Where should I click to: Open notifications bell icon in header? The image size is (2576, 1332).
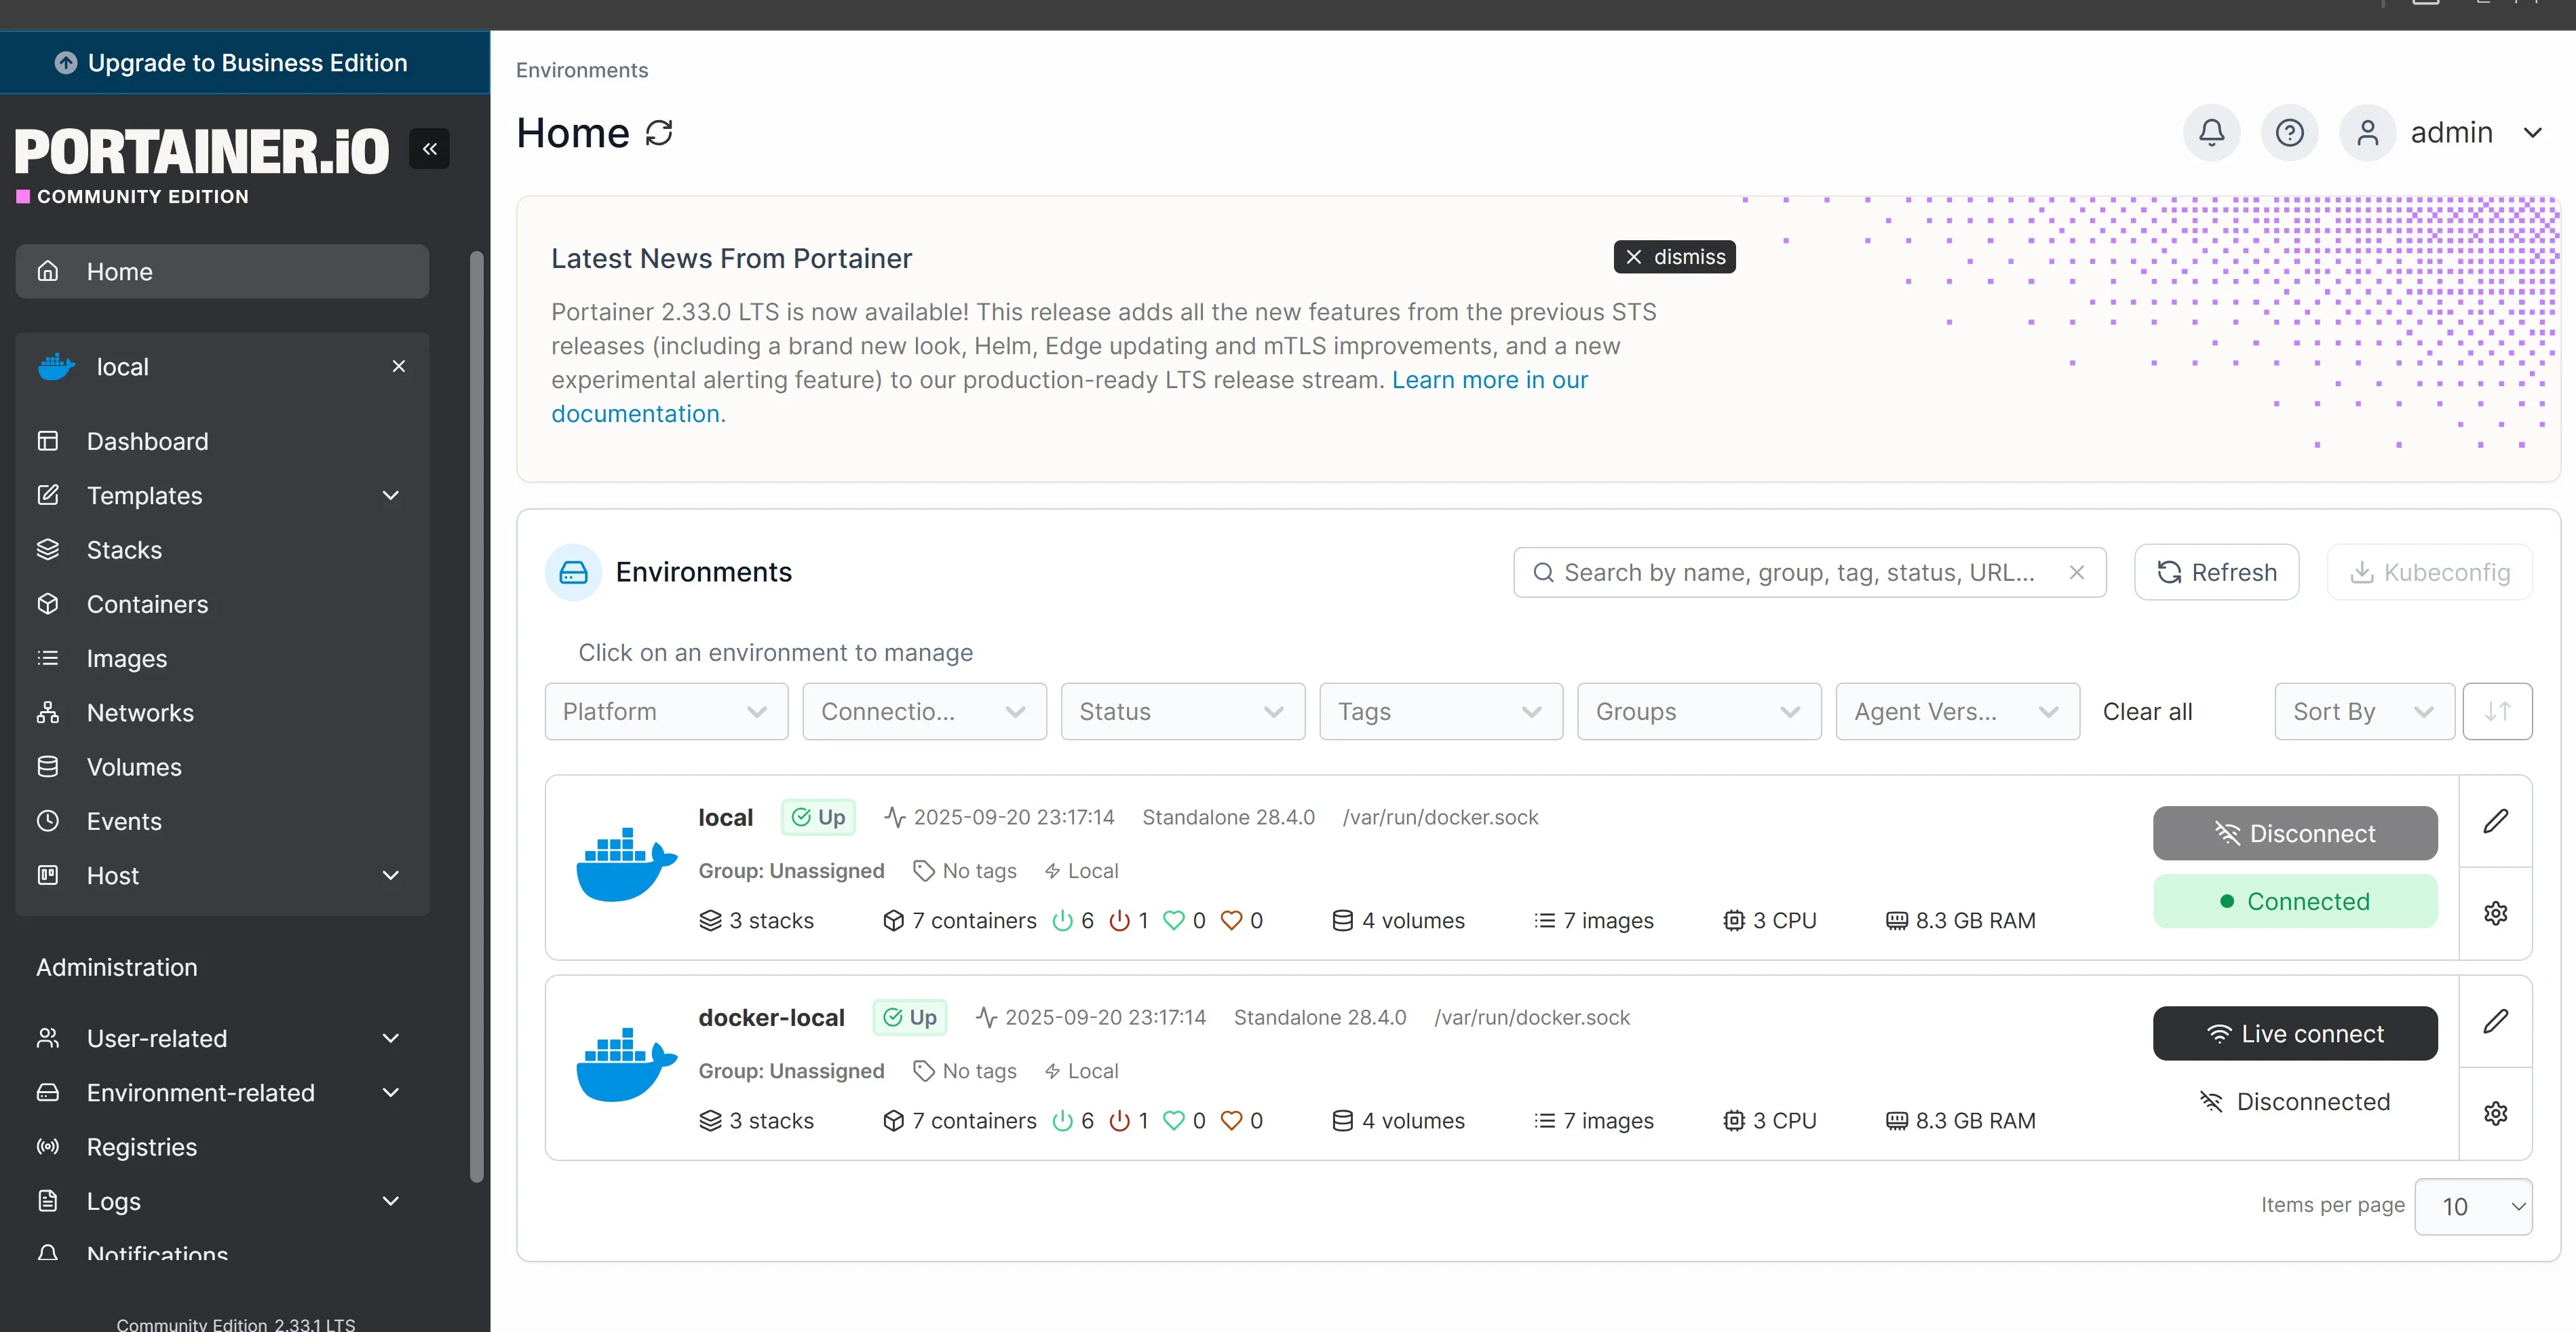coord(2211,133)
